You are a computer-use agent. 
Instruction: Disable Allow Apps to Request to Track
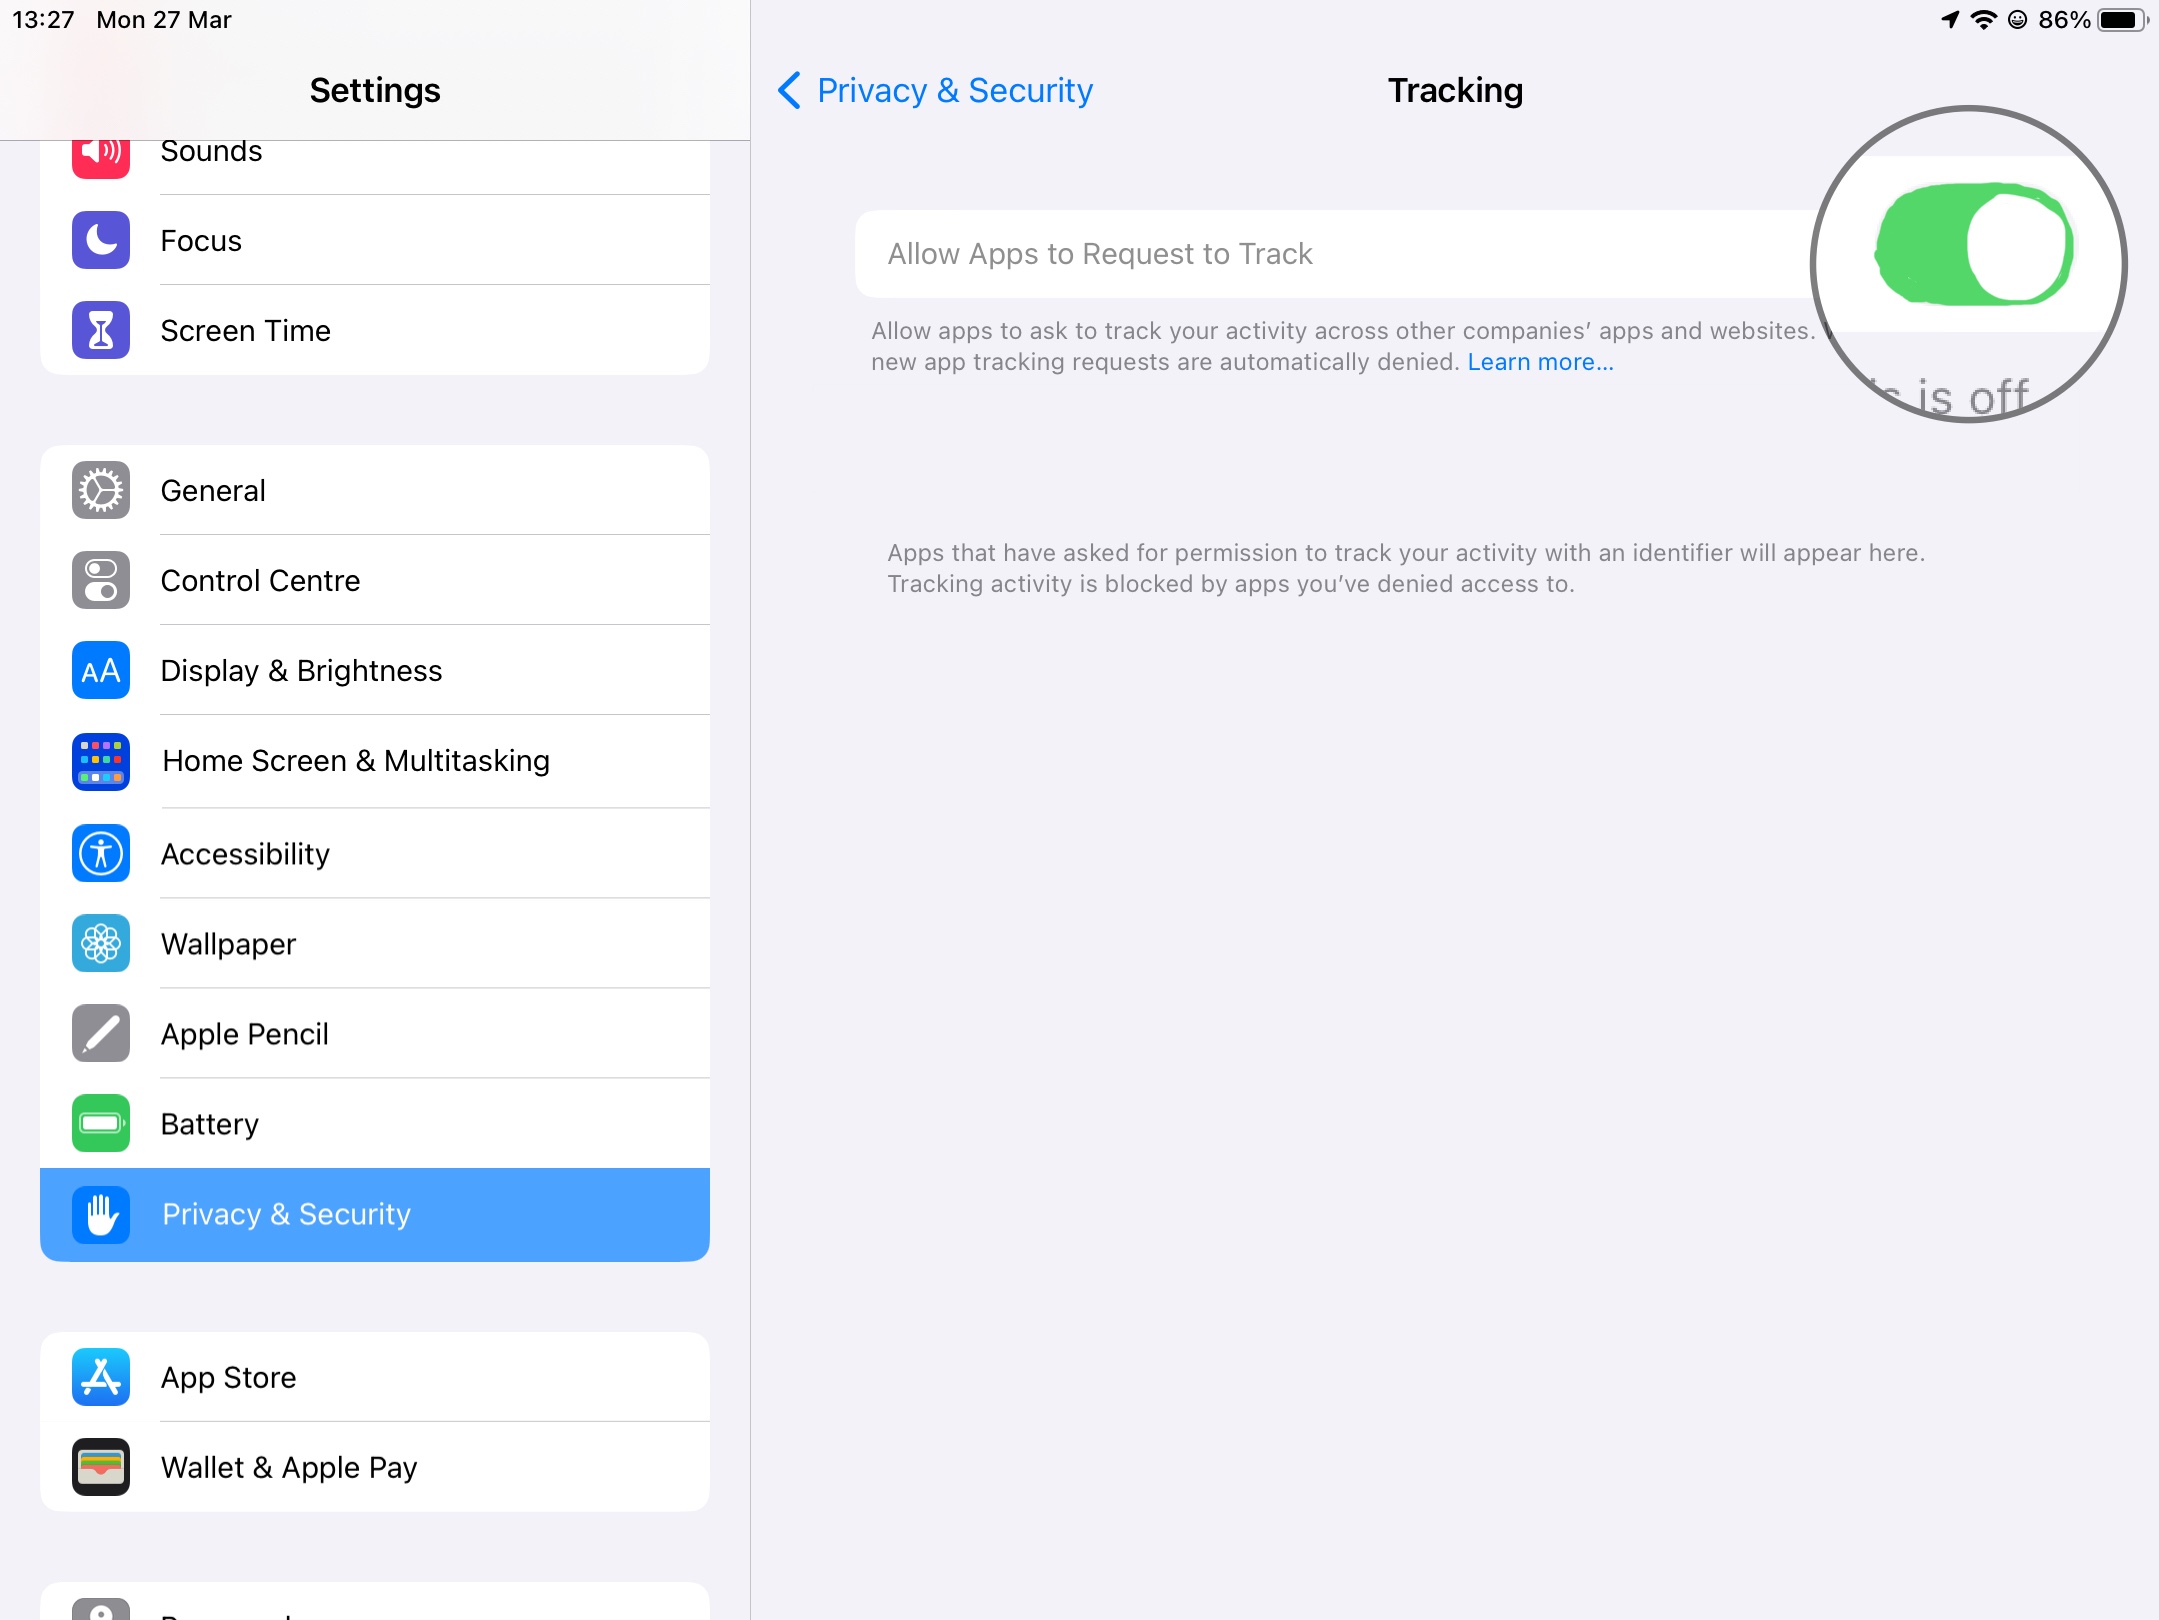pyautogui.click(x=1974, y=244)
